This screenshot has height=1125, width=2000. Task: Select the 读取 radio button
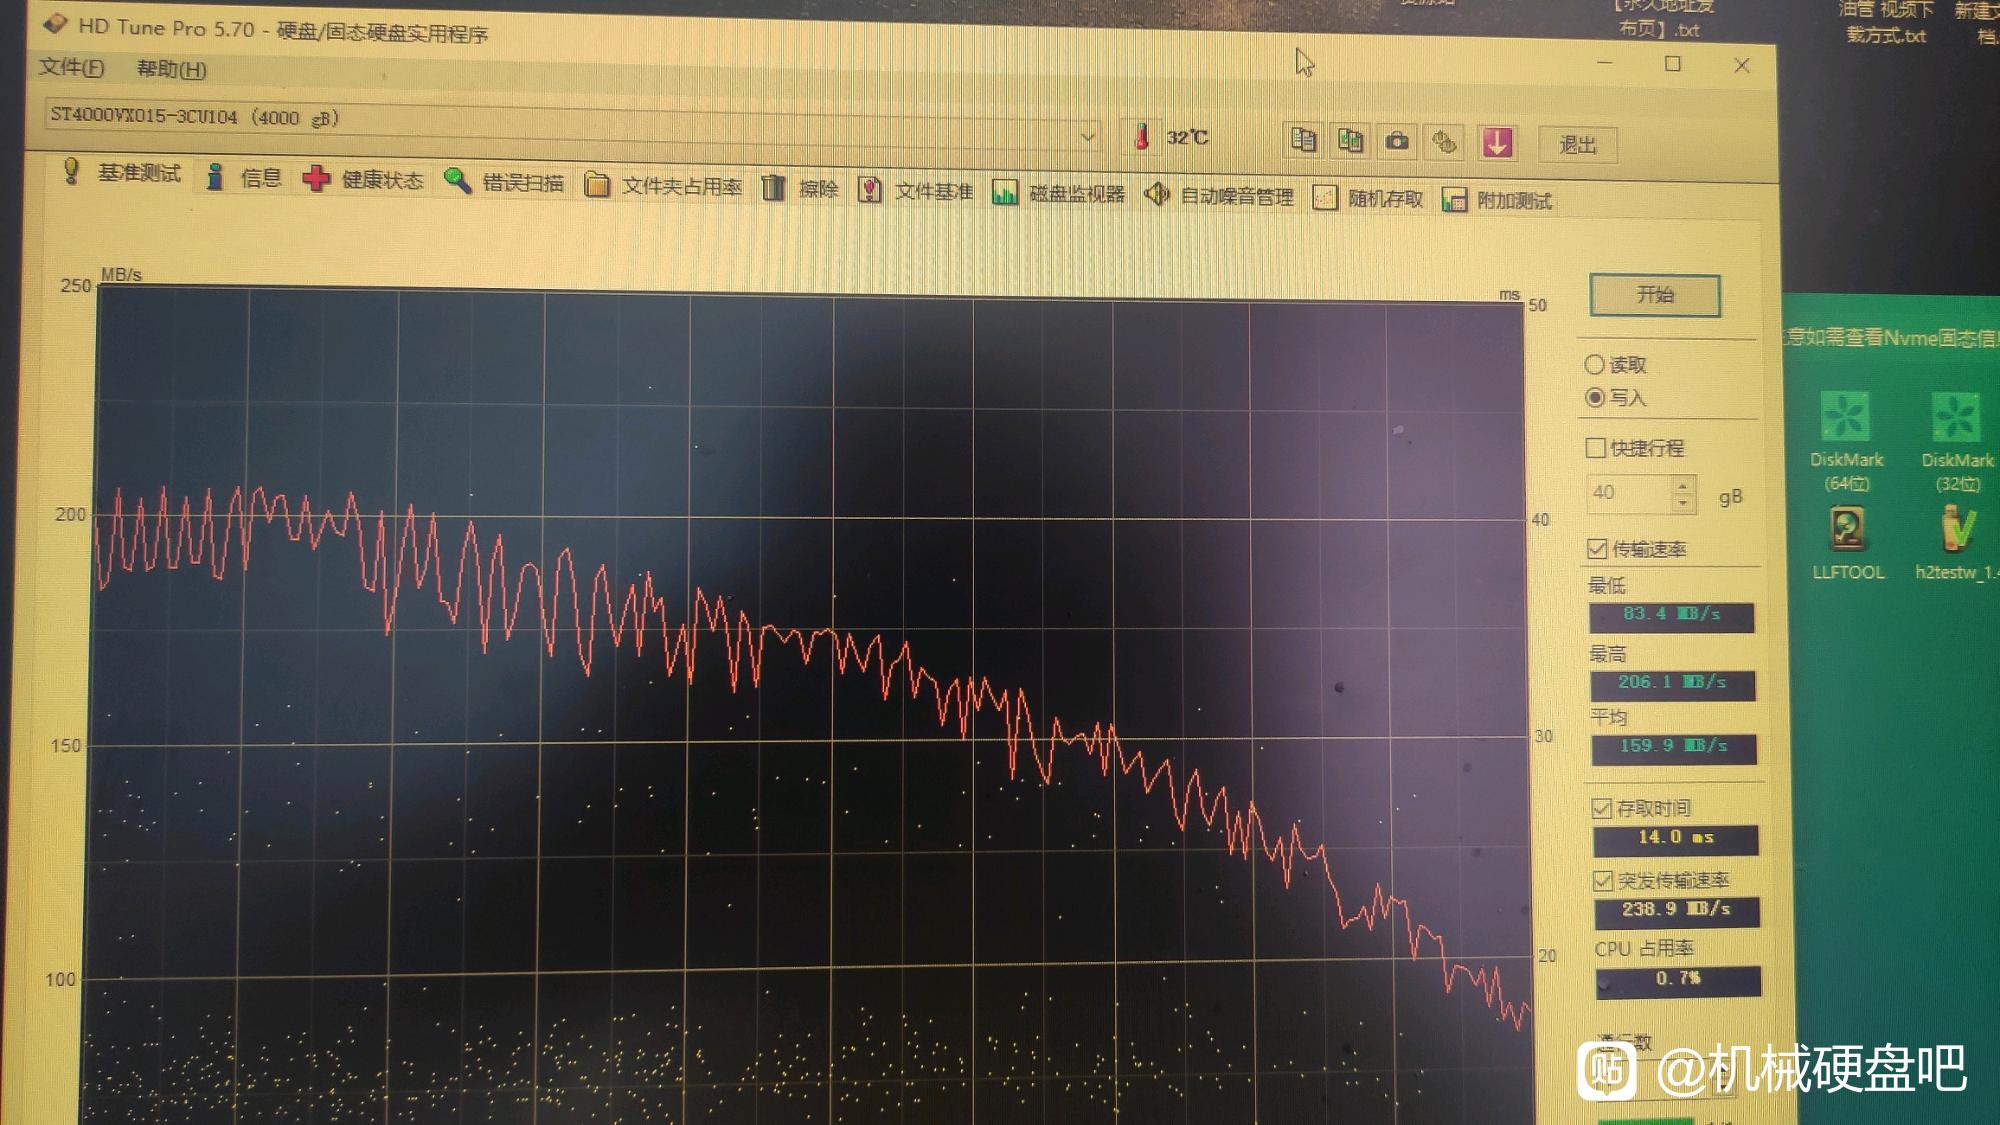click(x=1594, y=365)
